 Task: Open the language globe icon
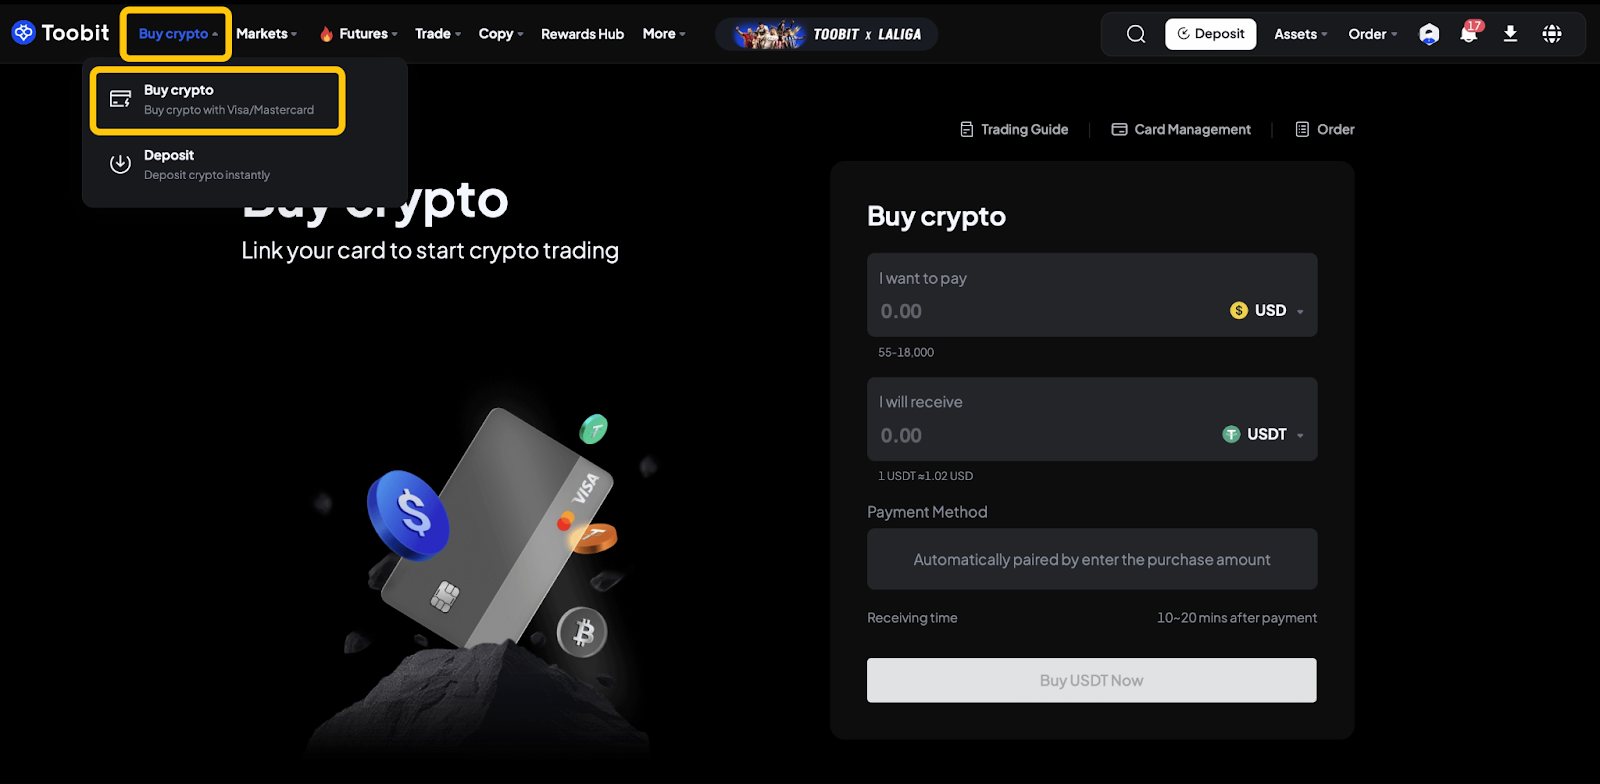1552,34
